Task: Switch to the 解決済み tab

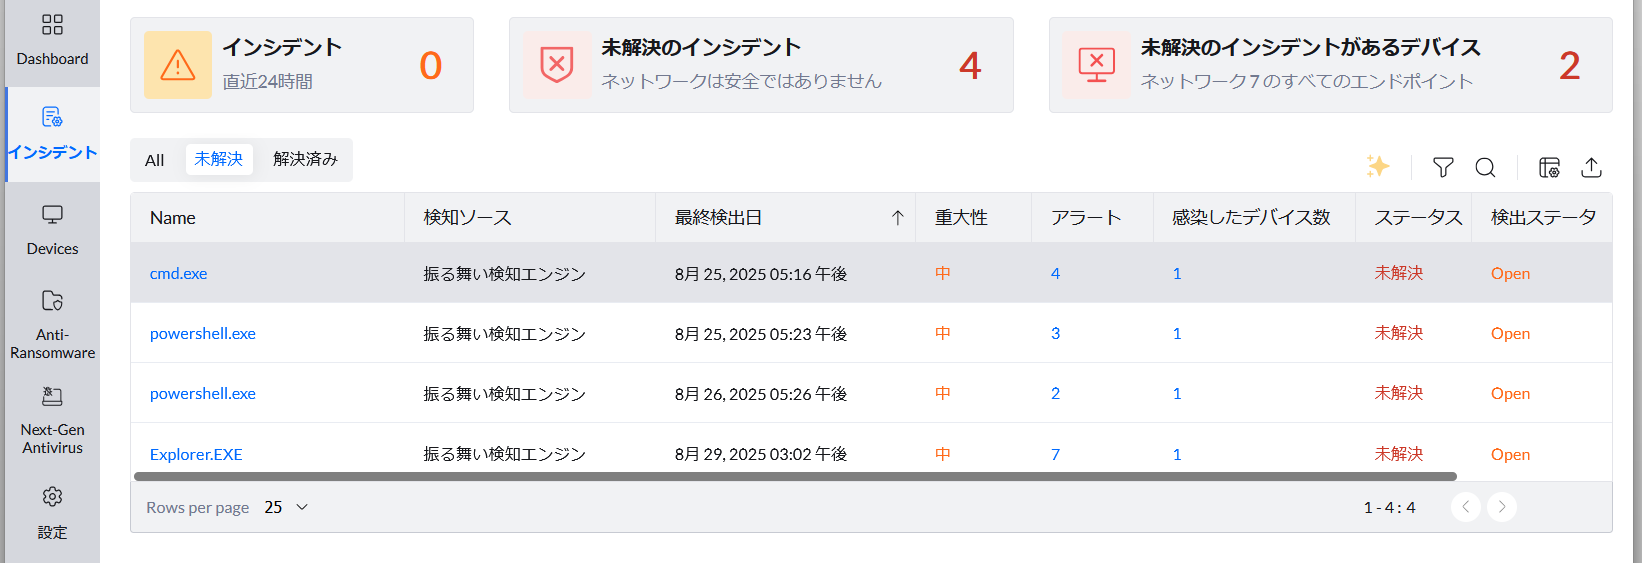Action: 305,160
